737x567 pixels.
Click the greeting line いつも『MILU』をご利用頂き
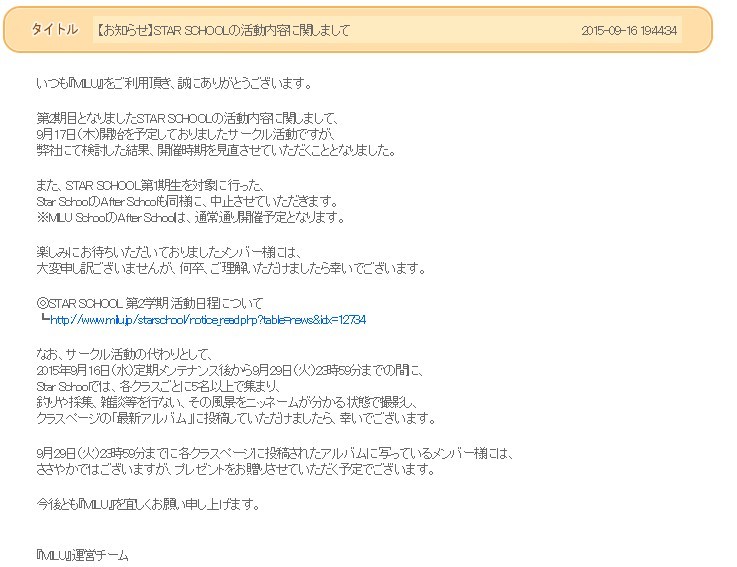[174, 83]
